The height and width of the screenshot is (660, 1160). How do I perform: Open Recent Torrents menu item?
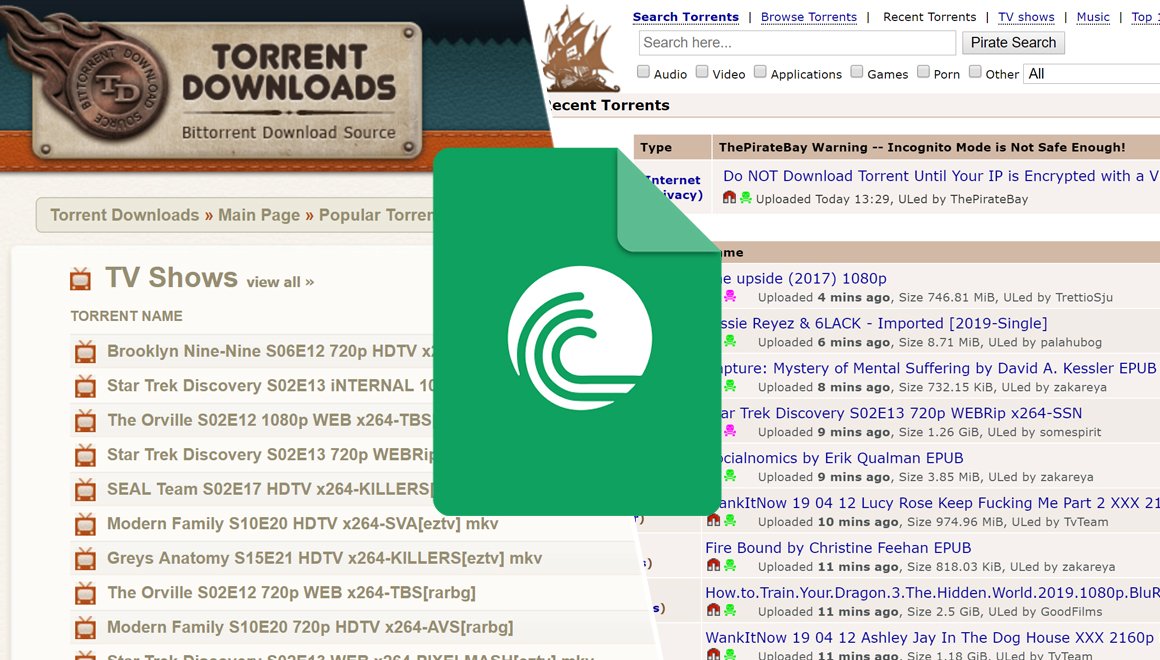click(929, 17)
